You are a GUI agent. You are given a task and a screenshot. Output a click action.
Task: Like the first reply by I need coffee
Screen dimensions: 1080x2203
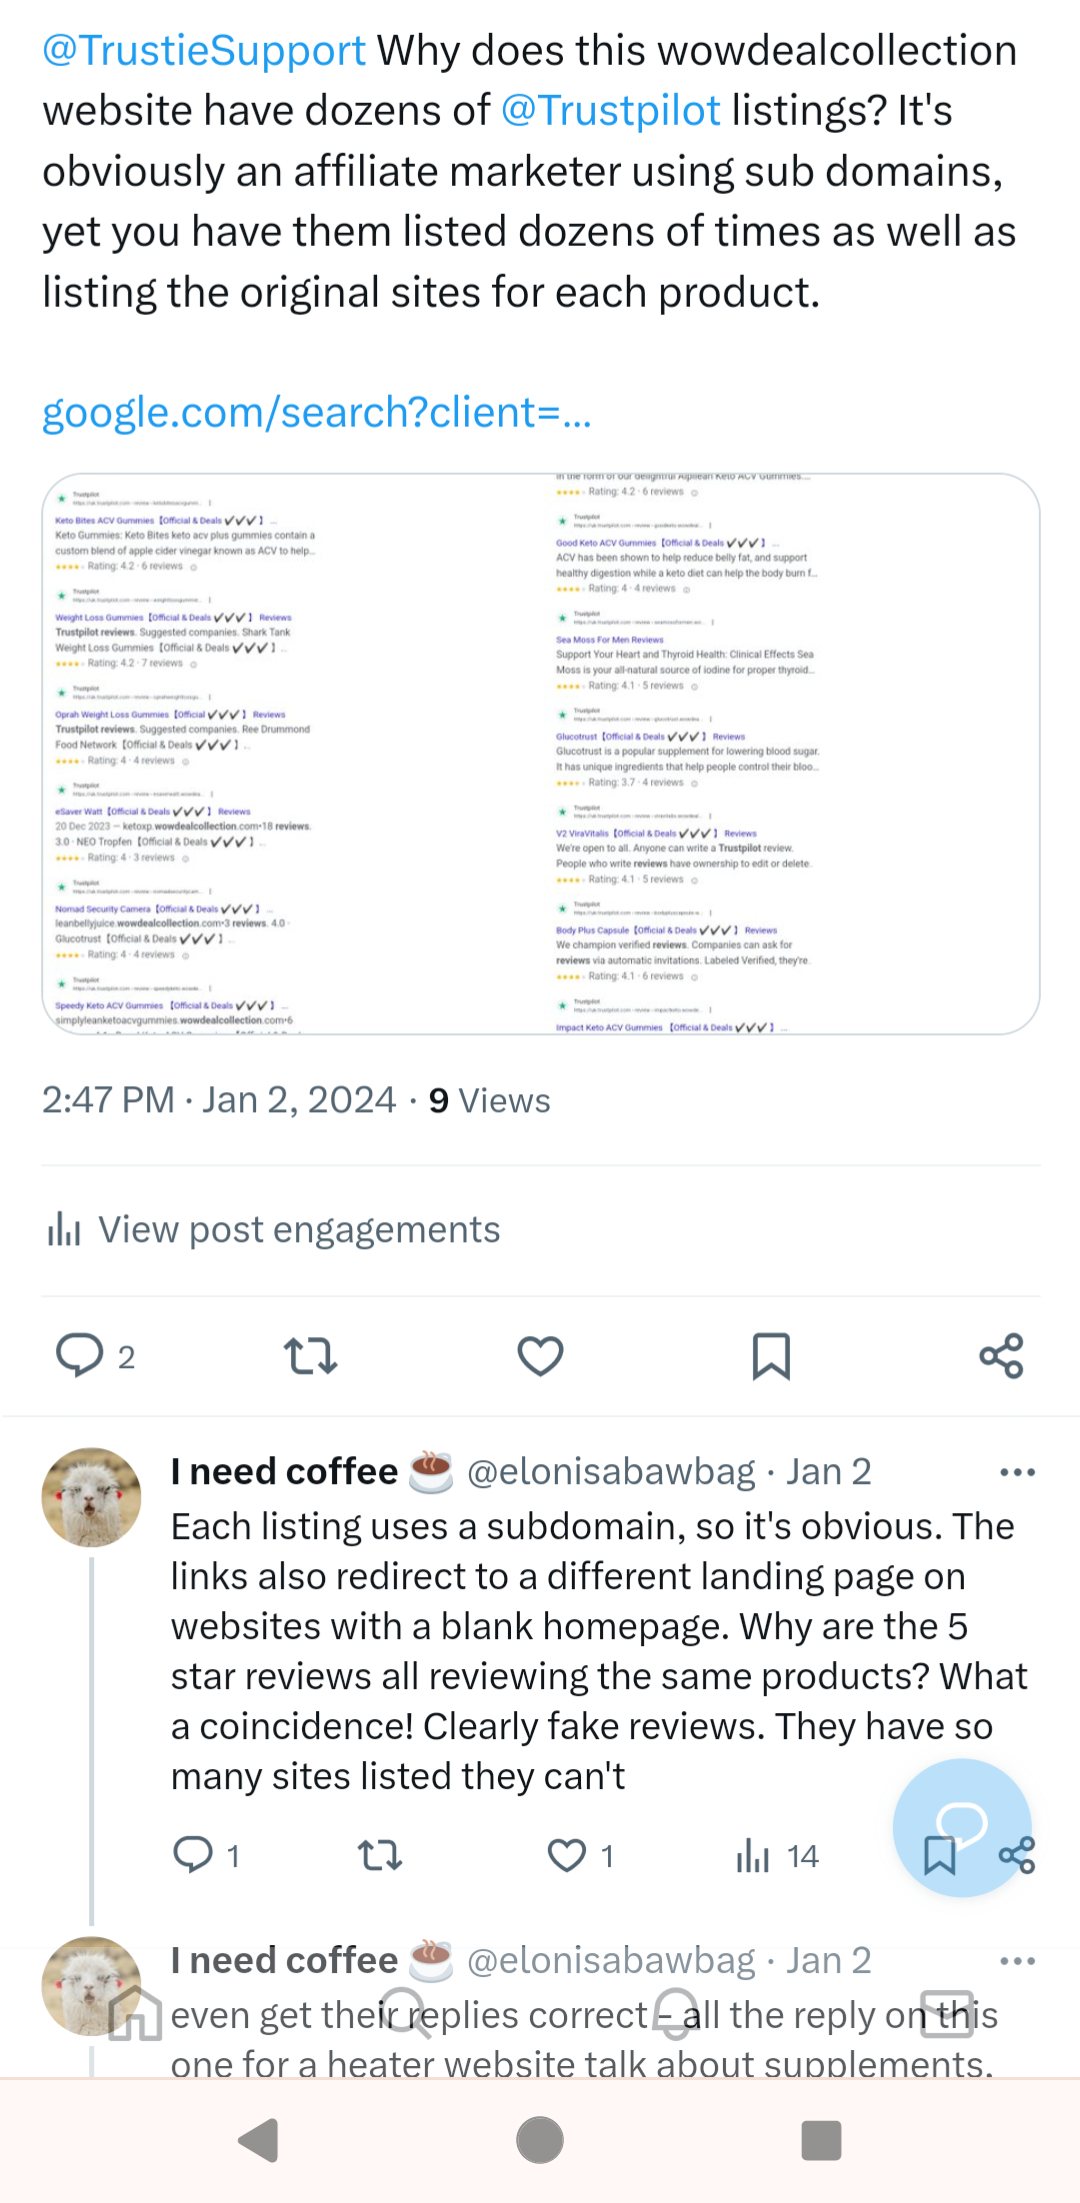(x=567, y=1856)
